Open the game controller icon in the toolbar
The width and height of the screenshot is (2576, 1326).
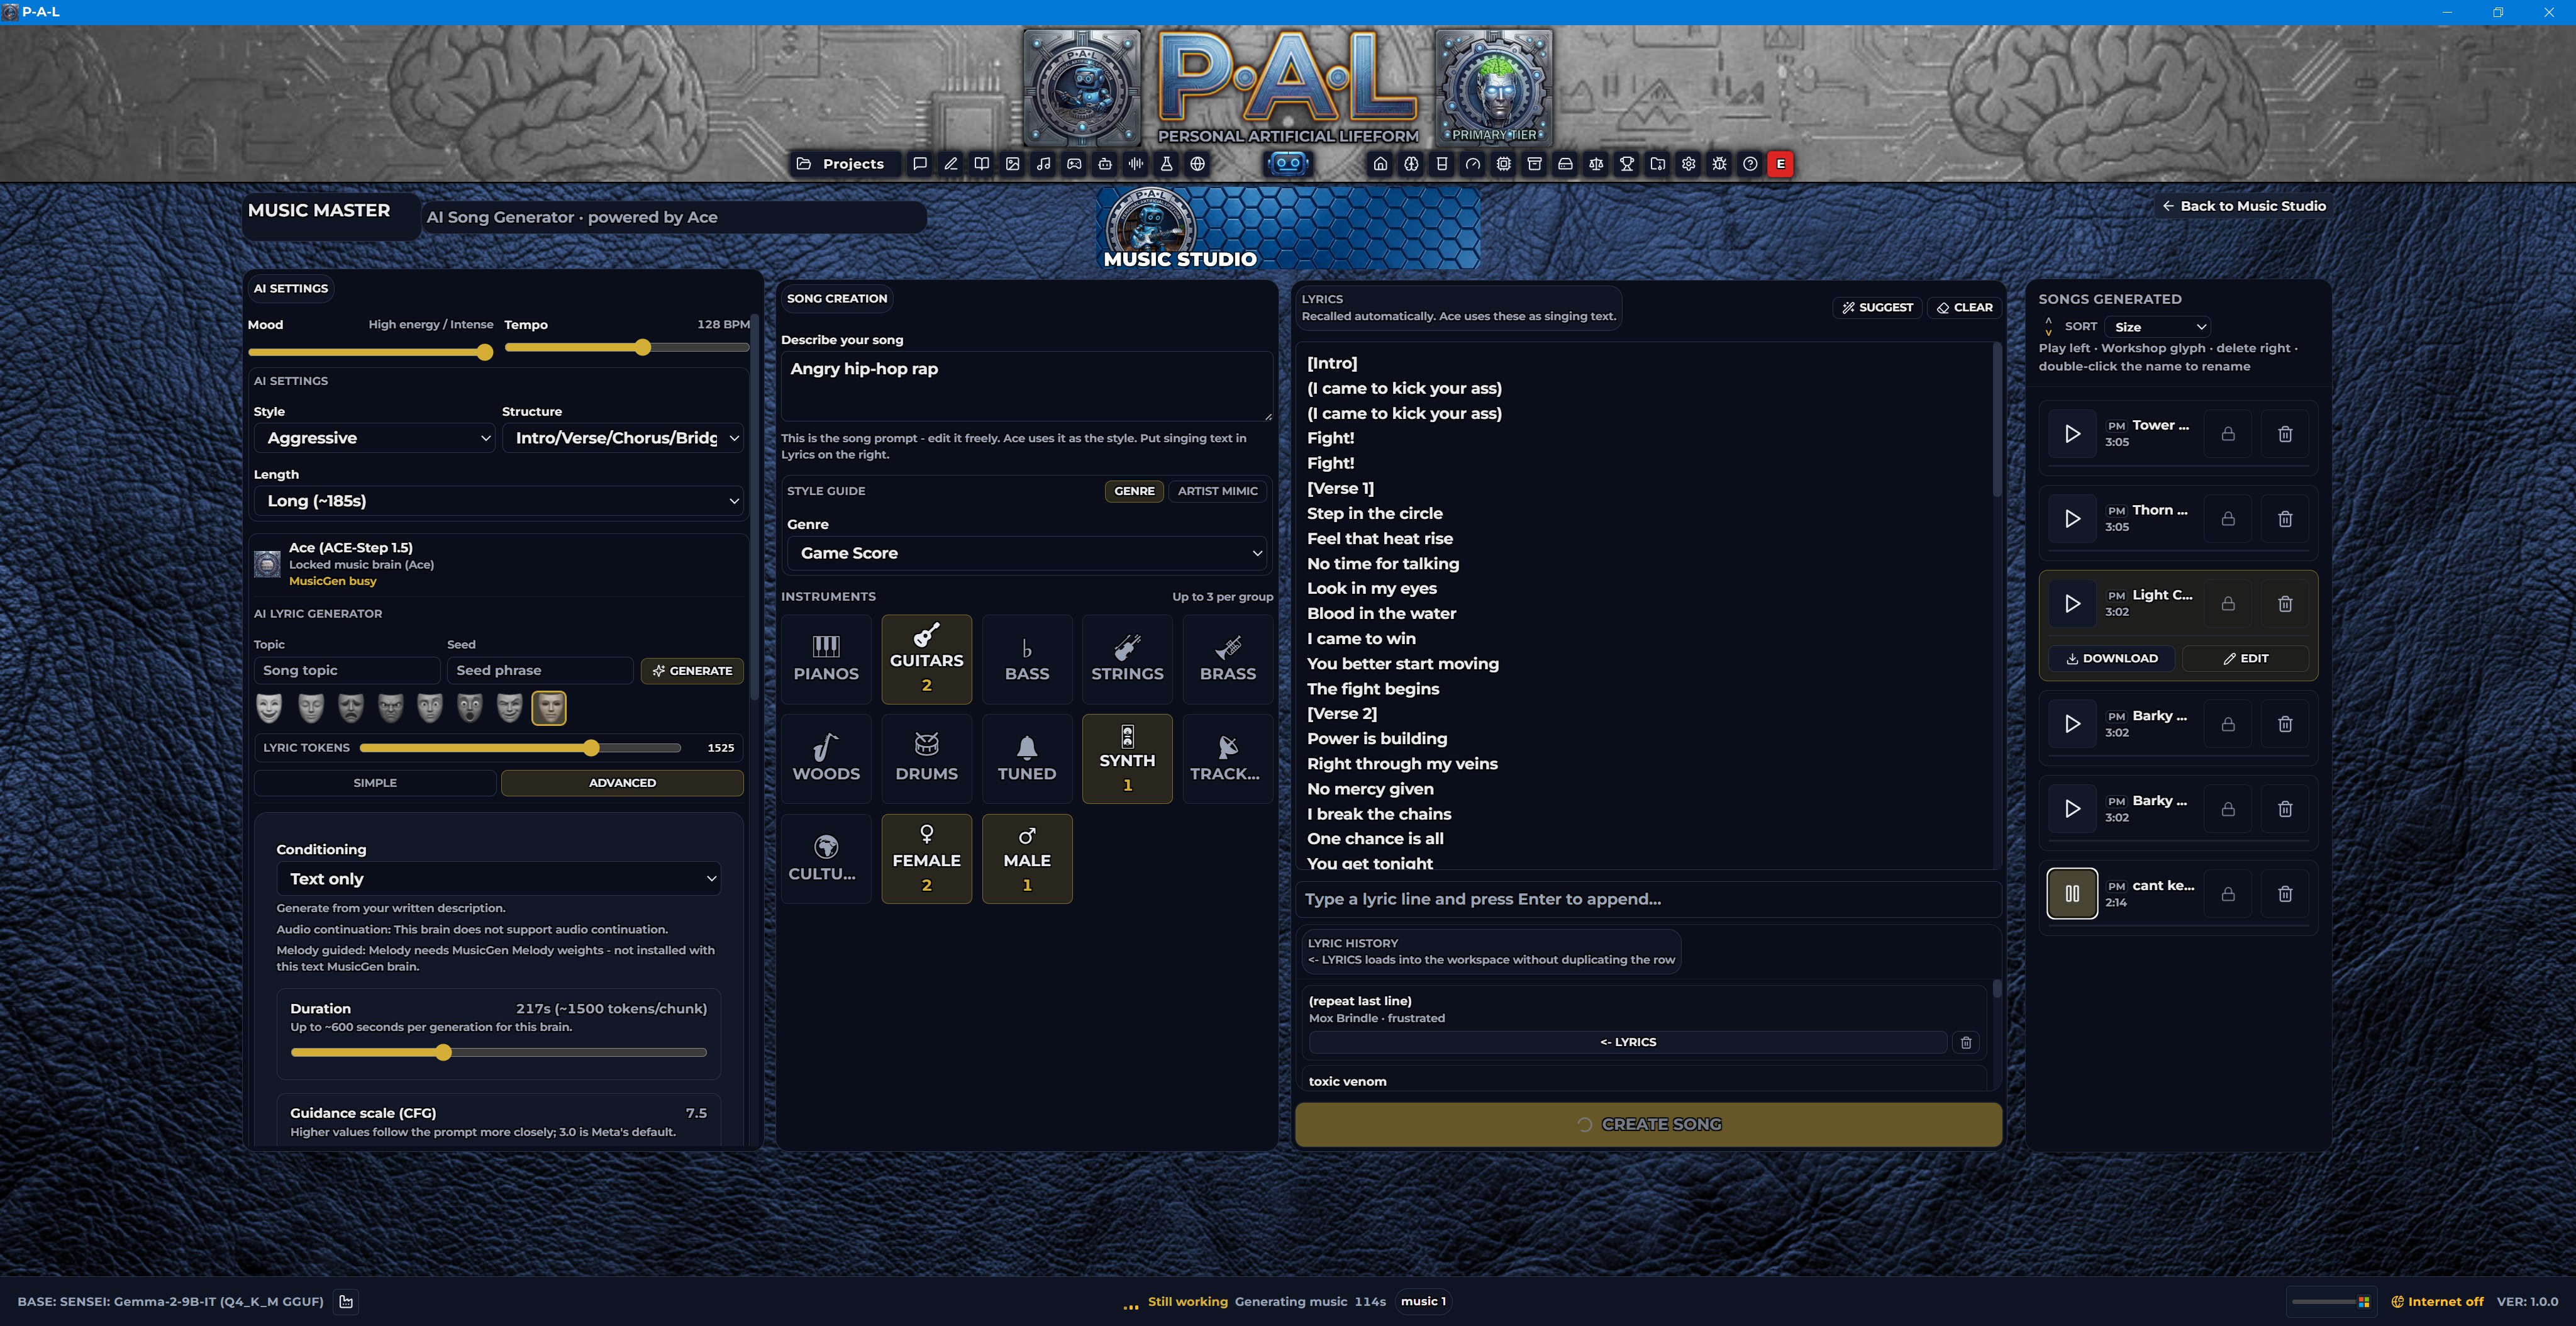(1074, 164)
